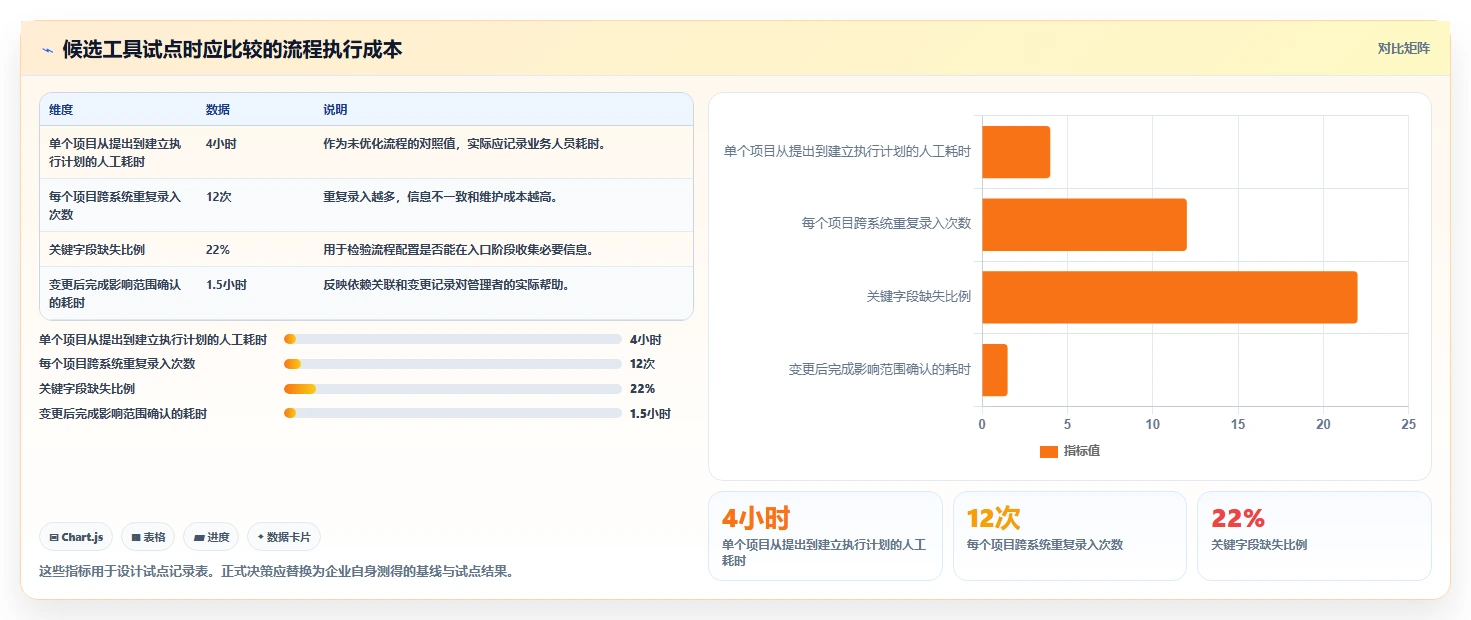Click table description starting 重复录入越多
The image size is (1471, 620).
point(440,197)
